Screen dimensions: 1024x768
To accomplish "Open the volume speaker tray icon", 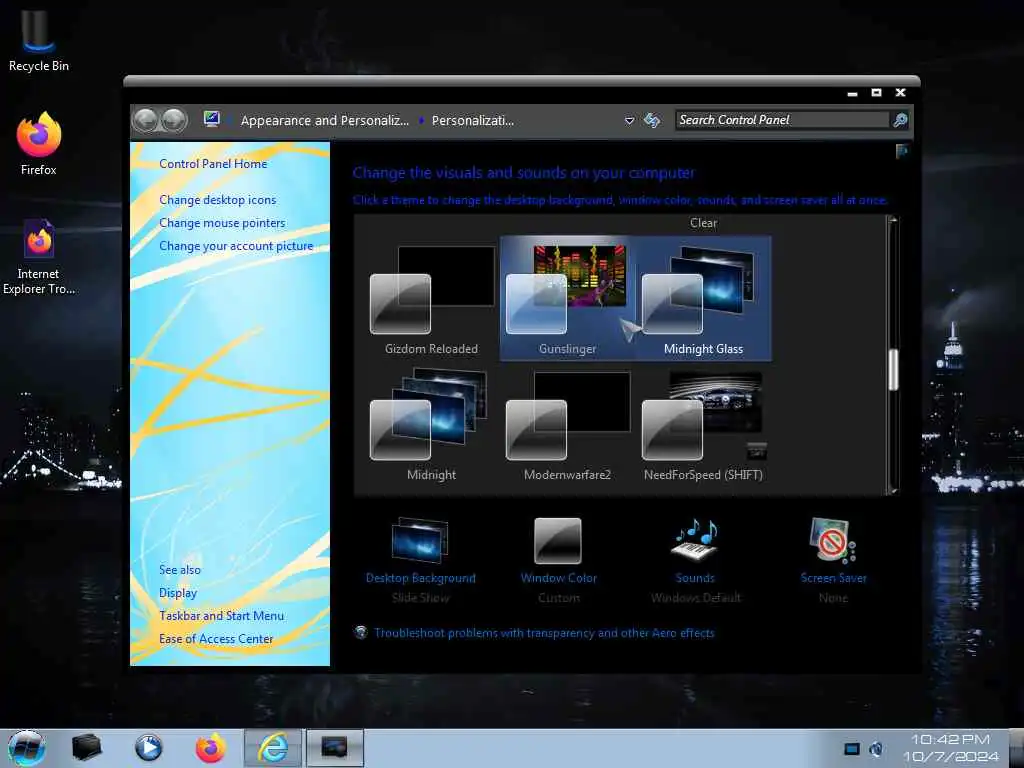I will (x=876, y=749).
